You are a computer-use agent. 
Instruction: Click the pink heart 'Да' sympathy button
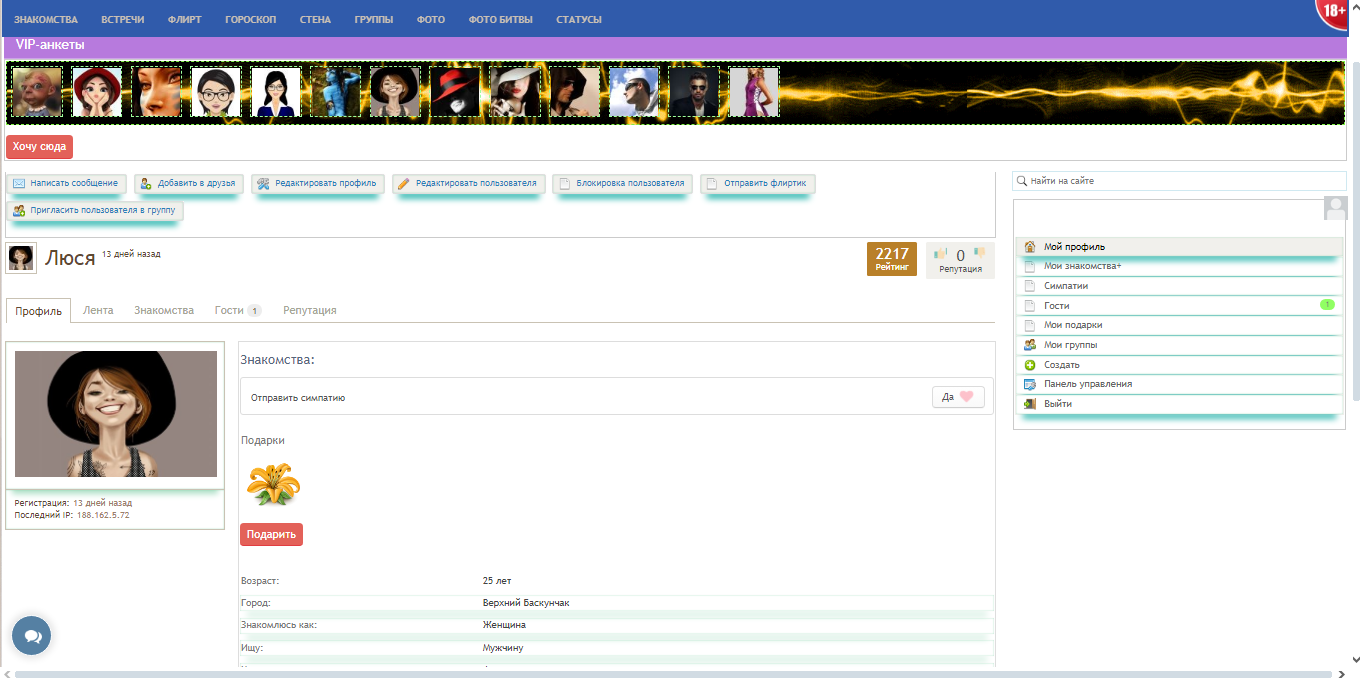958,397
